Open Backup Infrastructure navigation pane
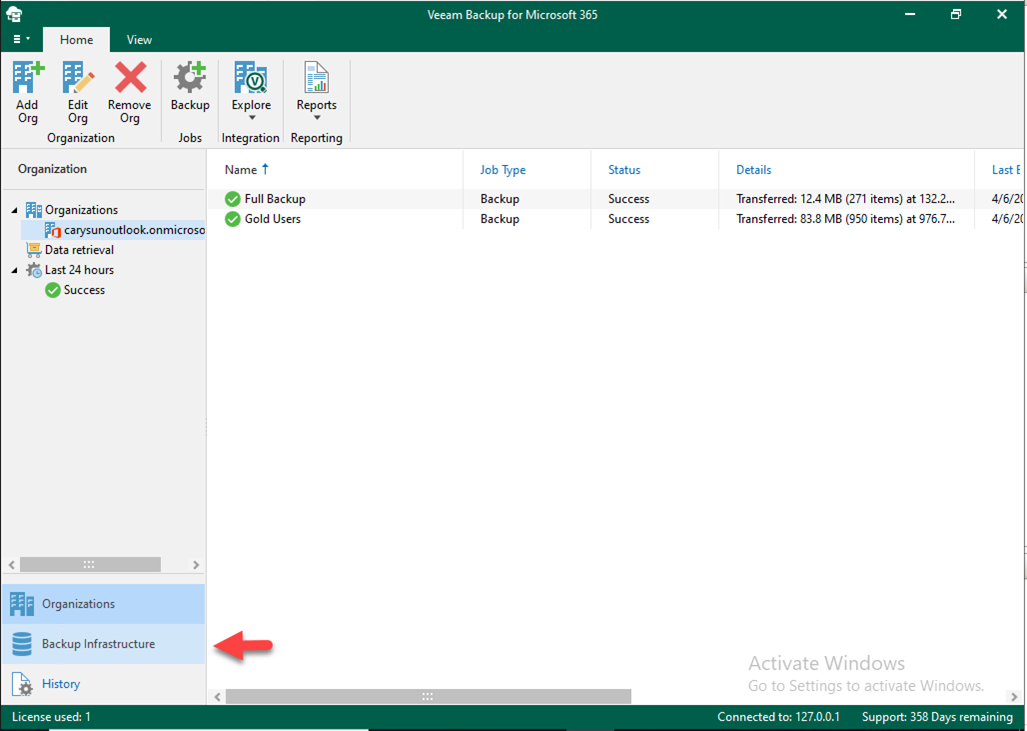Screen dimensions: 1027x731 tap(98, 644)
